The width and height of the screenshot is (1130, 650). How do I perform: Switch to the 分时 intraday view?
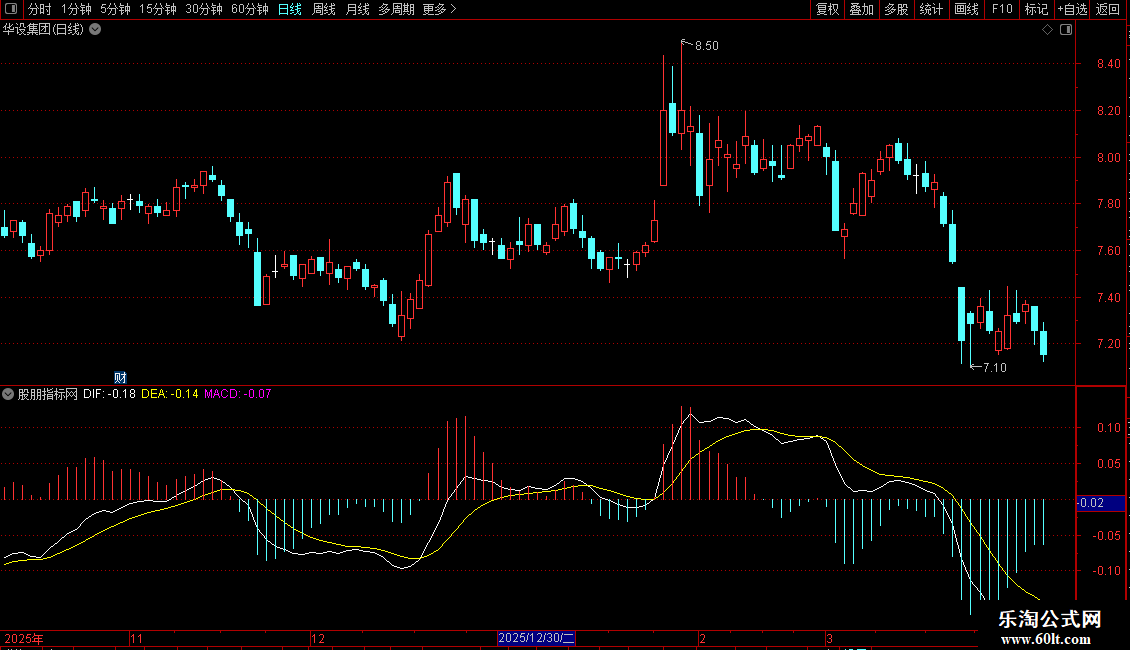40,9
